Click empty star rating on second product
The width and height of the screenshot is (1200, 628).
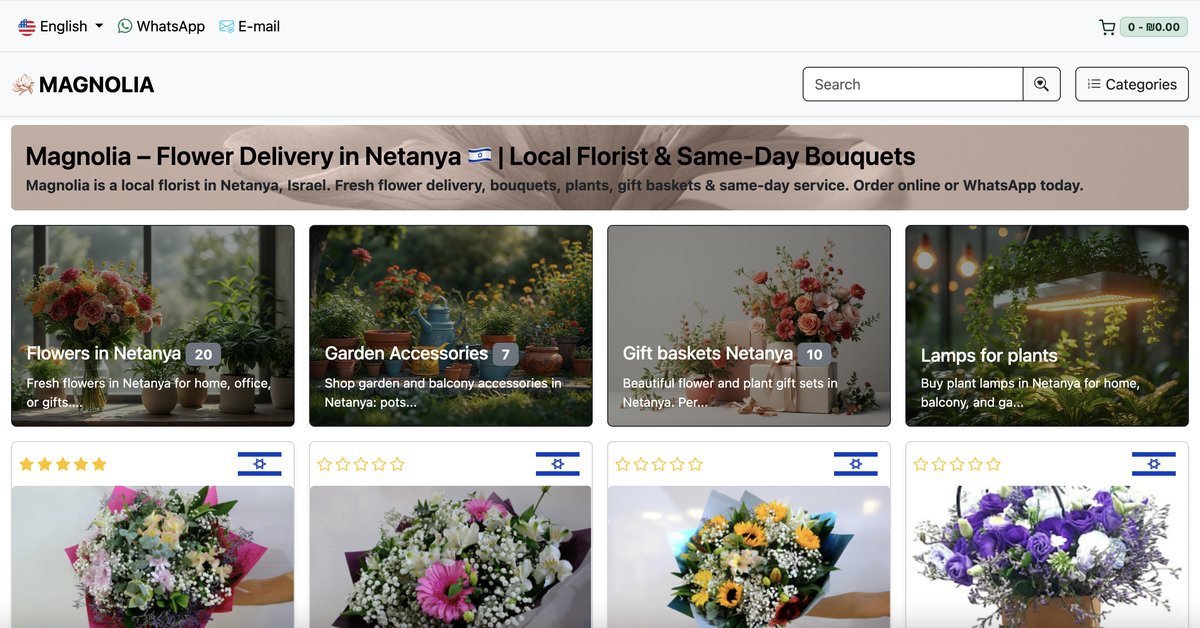361,464
